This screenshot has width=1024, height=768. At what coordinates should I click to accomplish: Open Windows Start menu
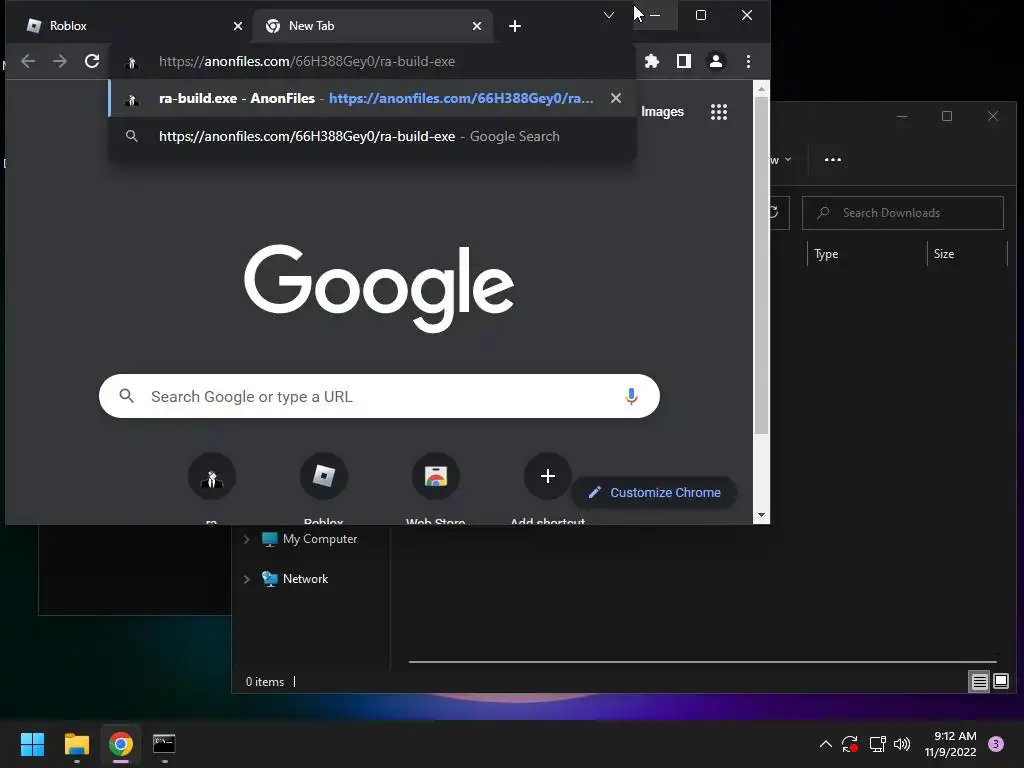(32, 744)
